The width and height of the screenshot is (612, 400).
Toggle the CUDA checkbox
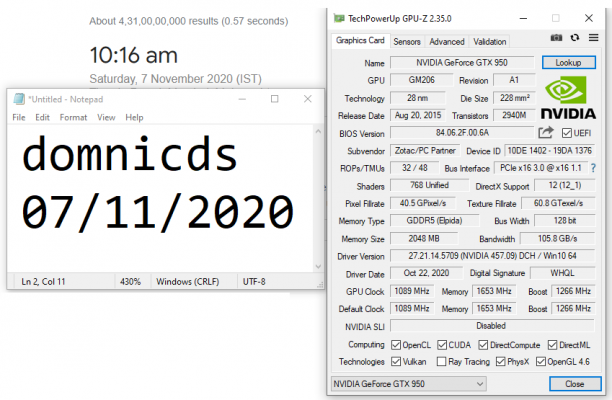(442, 345)
